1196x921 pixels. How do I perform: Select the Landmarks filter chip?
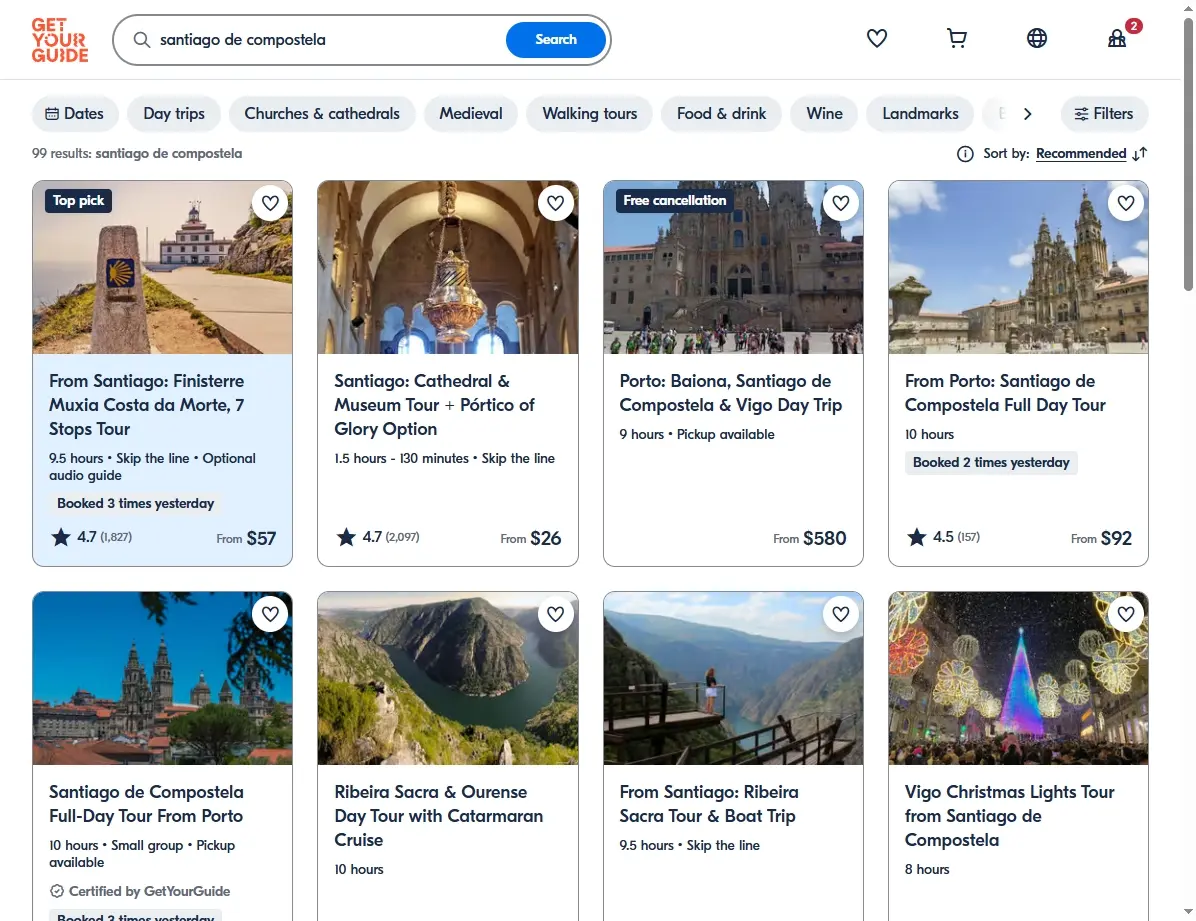point(921,114)
